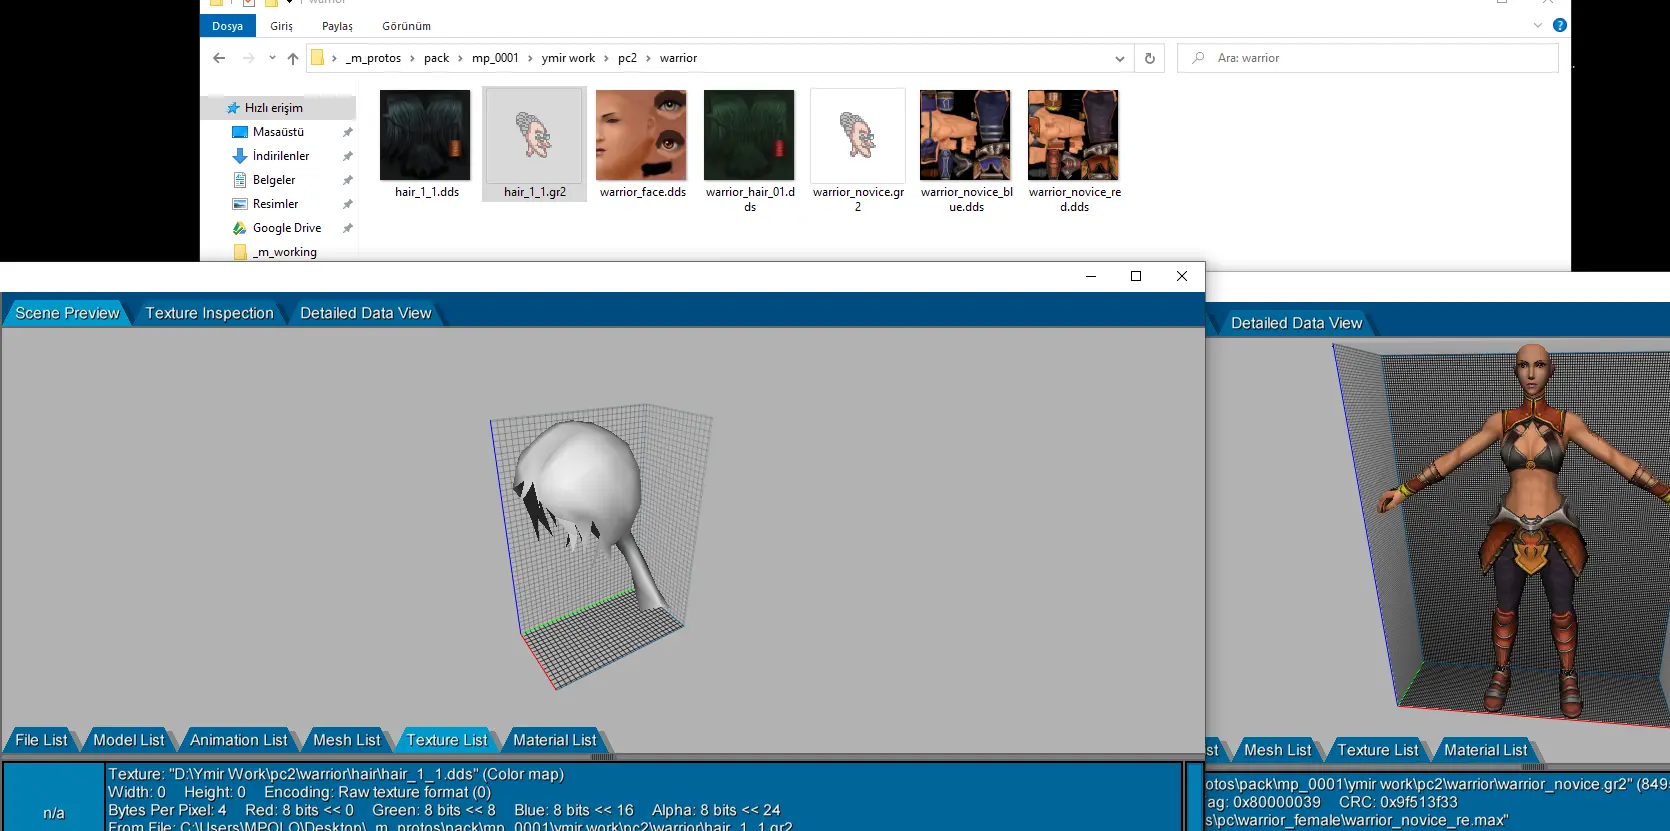Select the n/a texture preview box
1670x831 pixels.
click(54, 798)
